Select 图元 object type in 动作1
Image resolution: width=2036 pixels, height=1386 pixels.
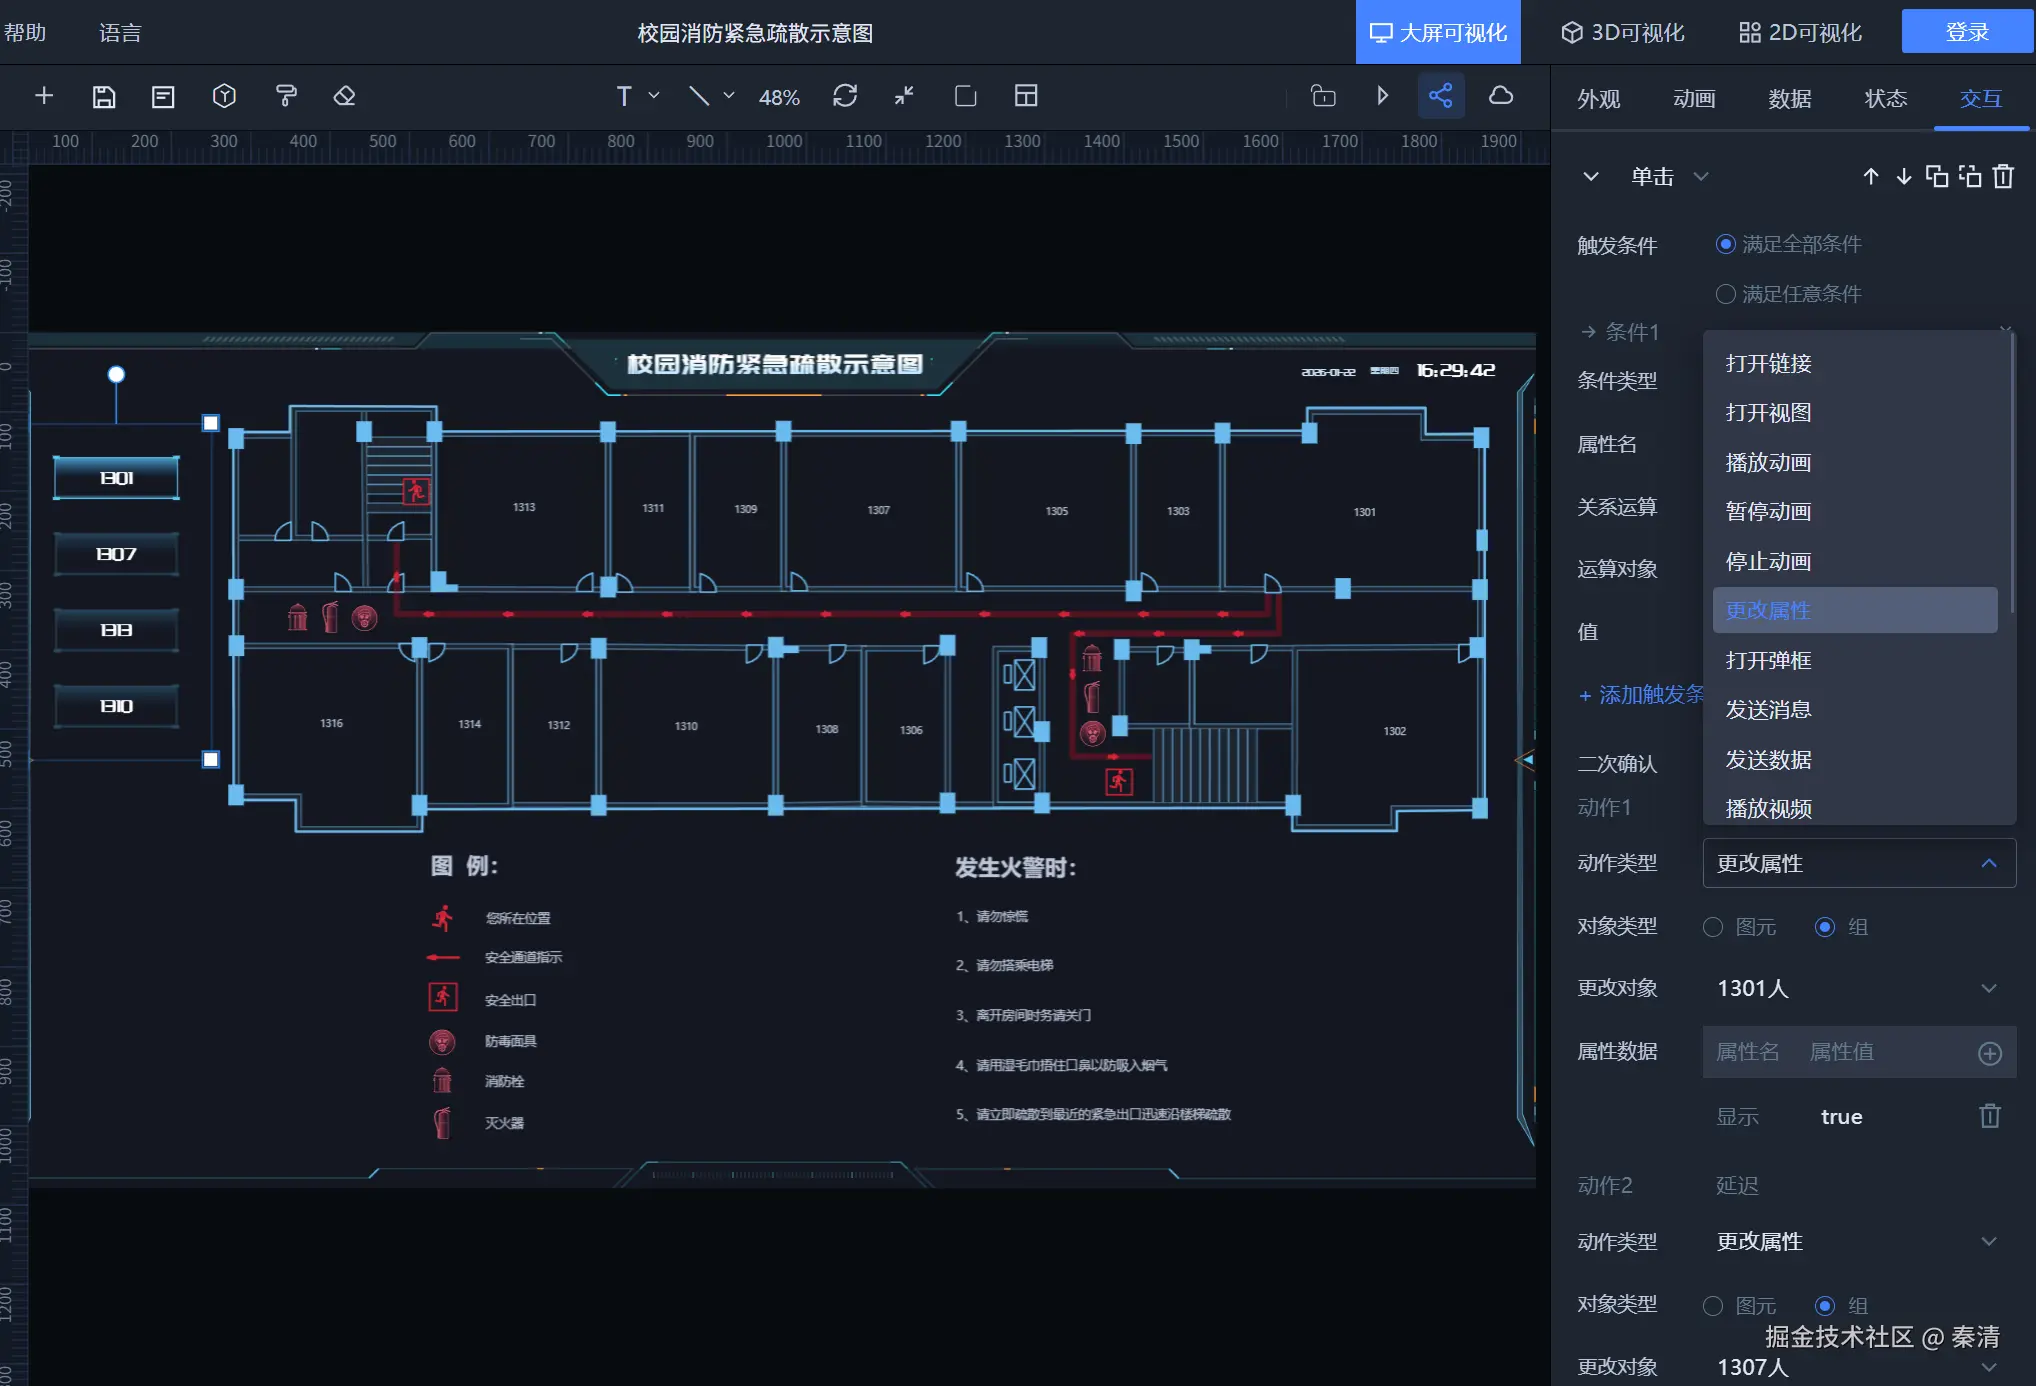[1713, 927]
